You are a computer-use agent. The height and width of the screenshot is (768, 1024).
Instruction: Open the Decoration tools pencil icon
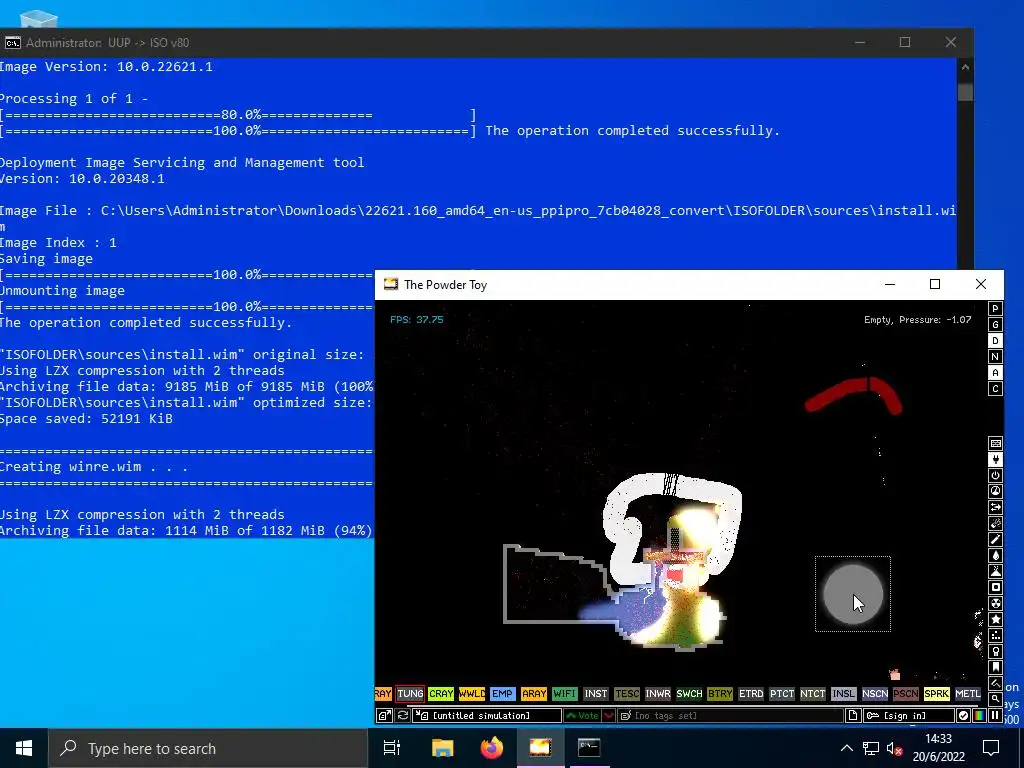tap(995, 683)
